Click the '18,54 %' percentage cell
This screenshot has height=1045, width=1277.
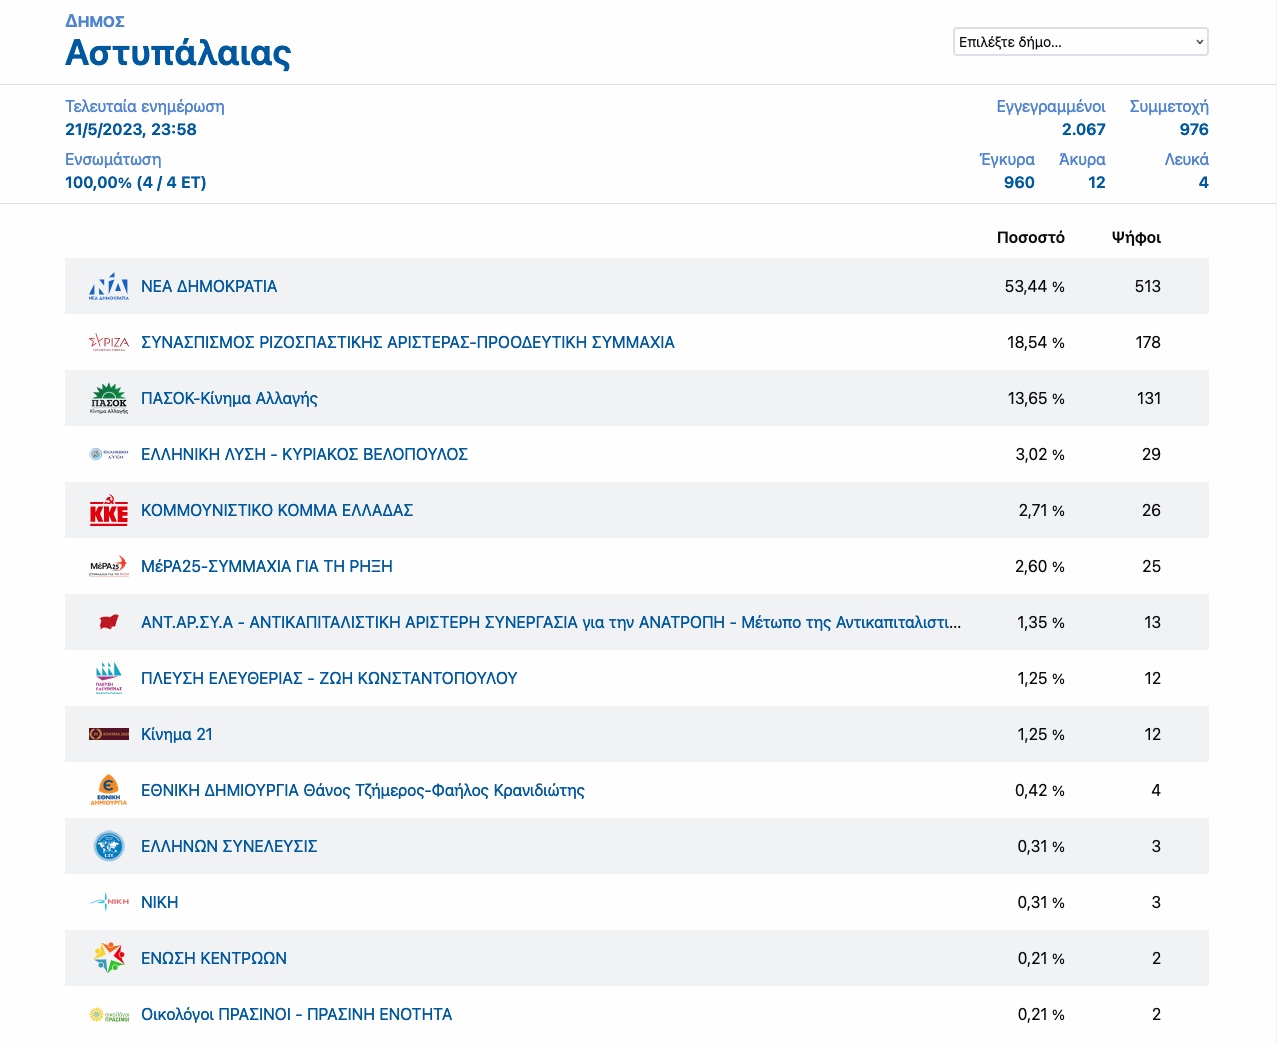pos(1036,342)
